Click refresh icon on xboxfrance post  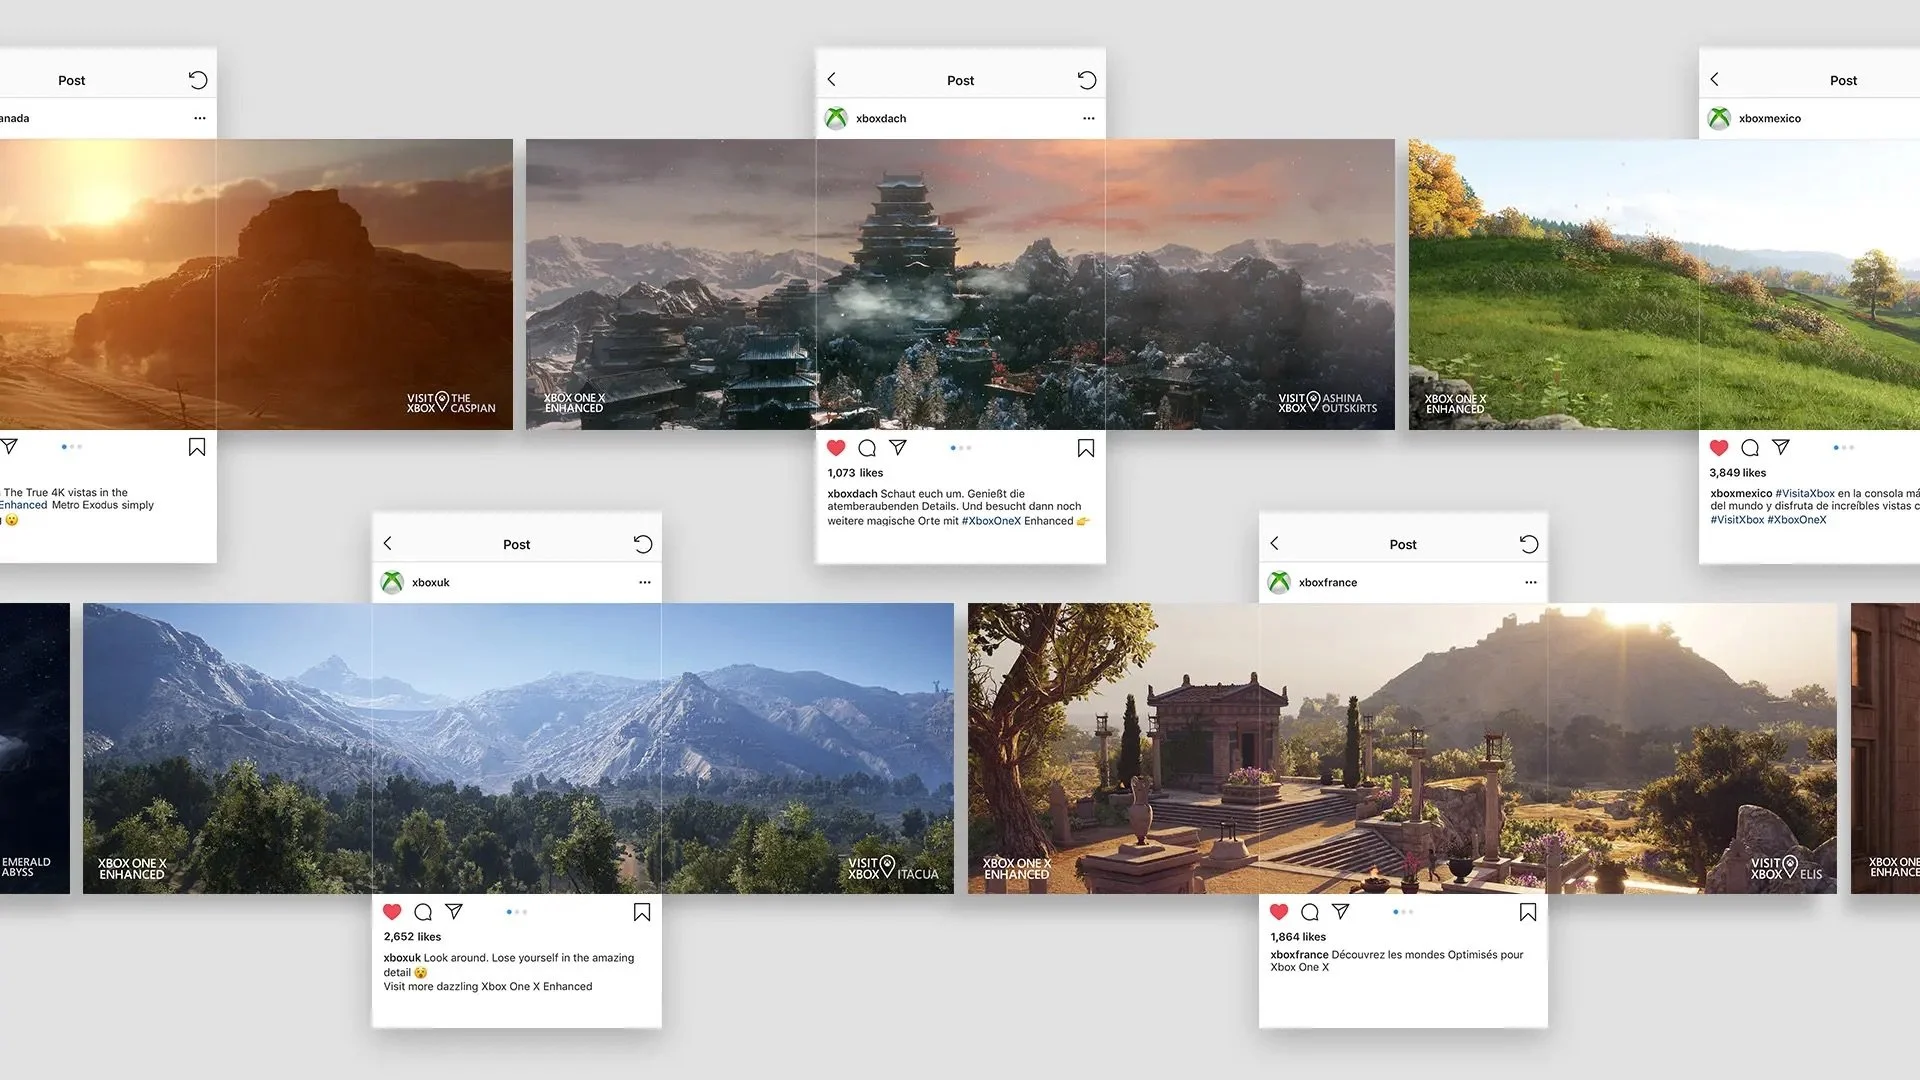pos(1529,544)
